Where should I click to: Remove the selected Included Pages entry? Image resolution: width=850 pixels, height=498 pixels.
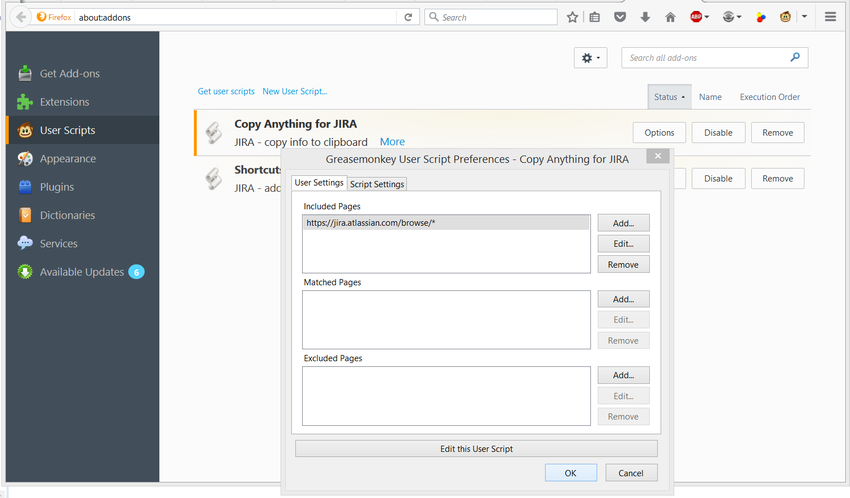coord(623,264)
